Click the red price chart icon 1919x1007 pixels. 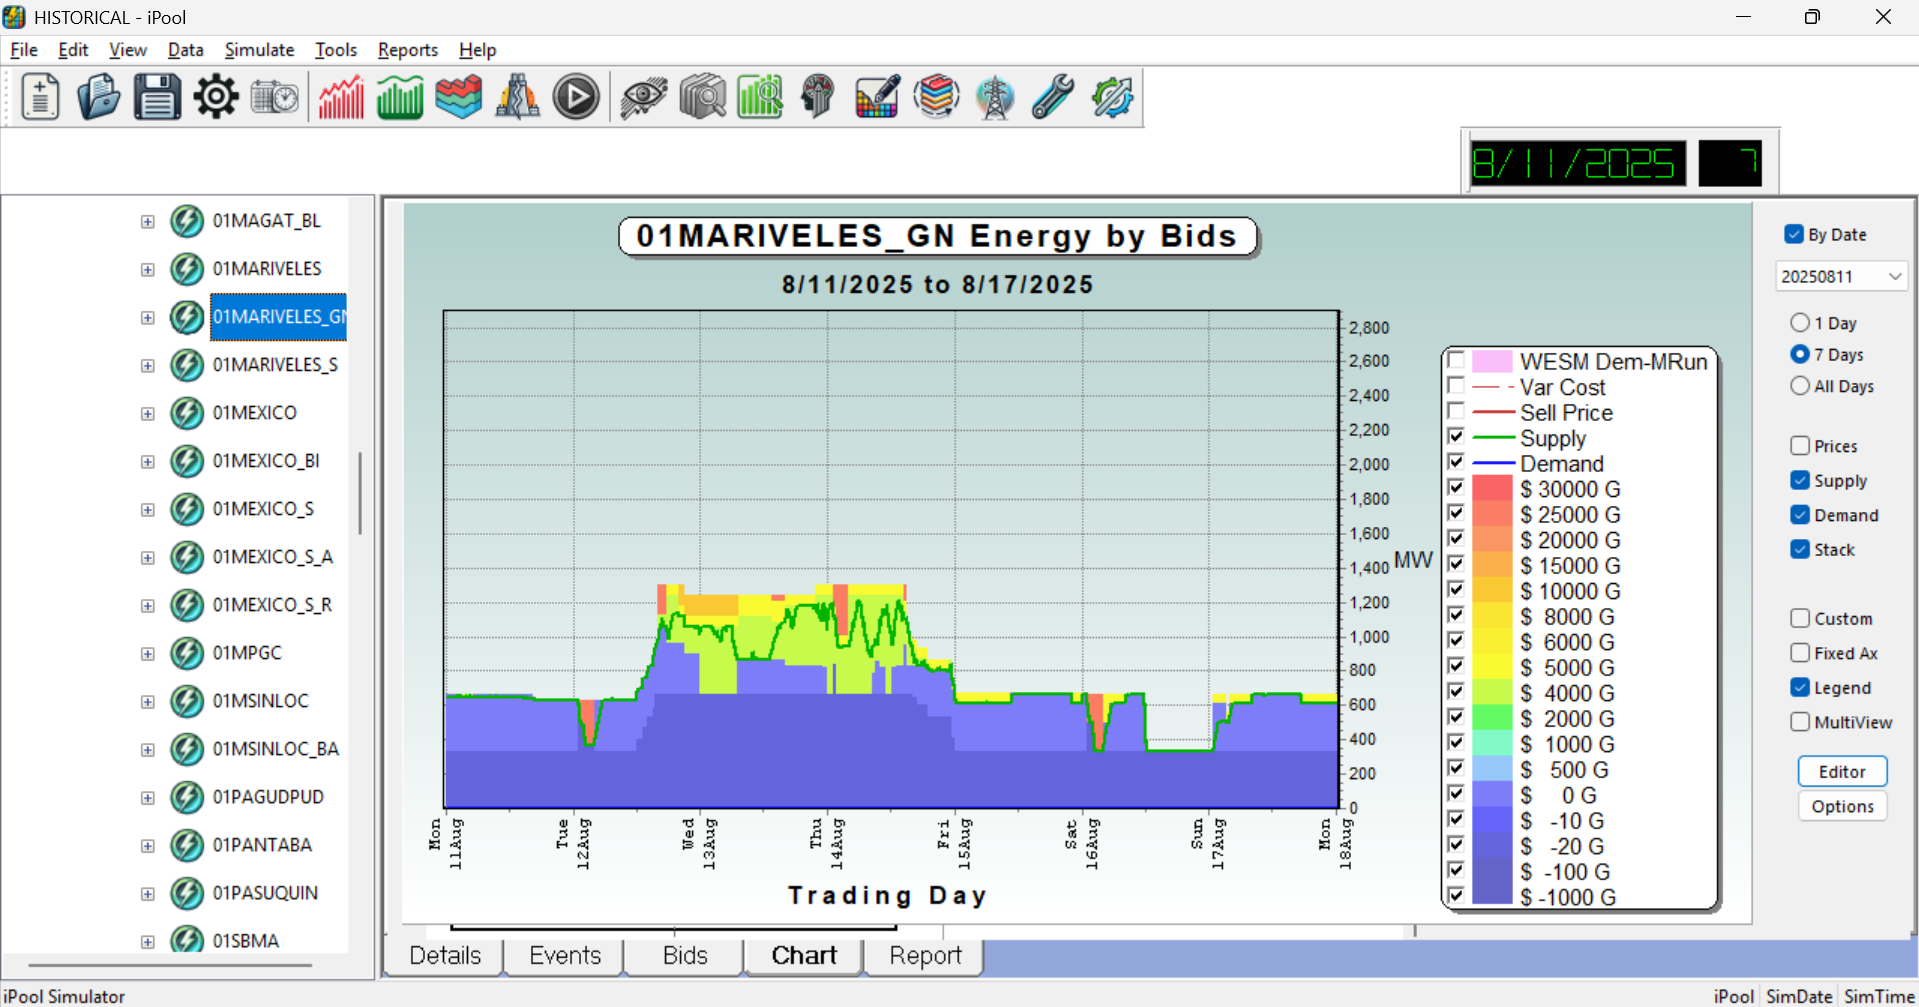(341, 98)
